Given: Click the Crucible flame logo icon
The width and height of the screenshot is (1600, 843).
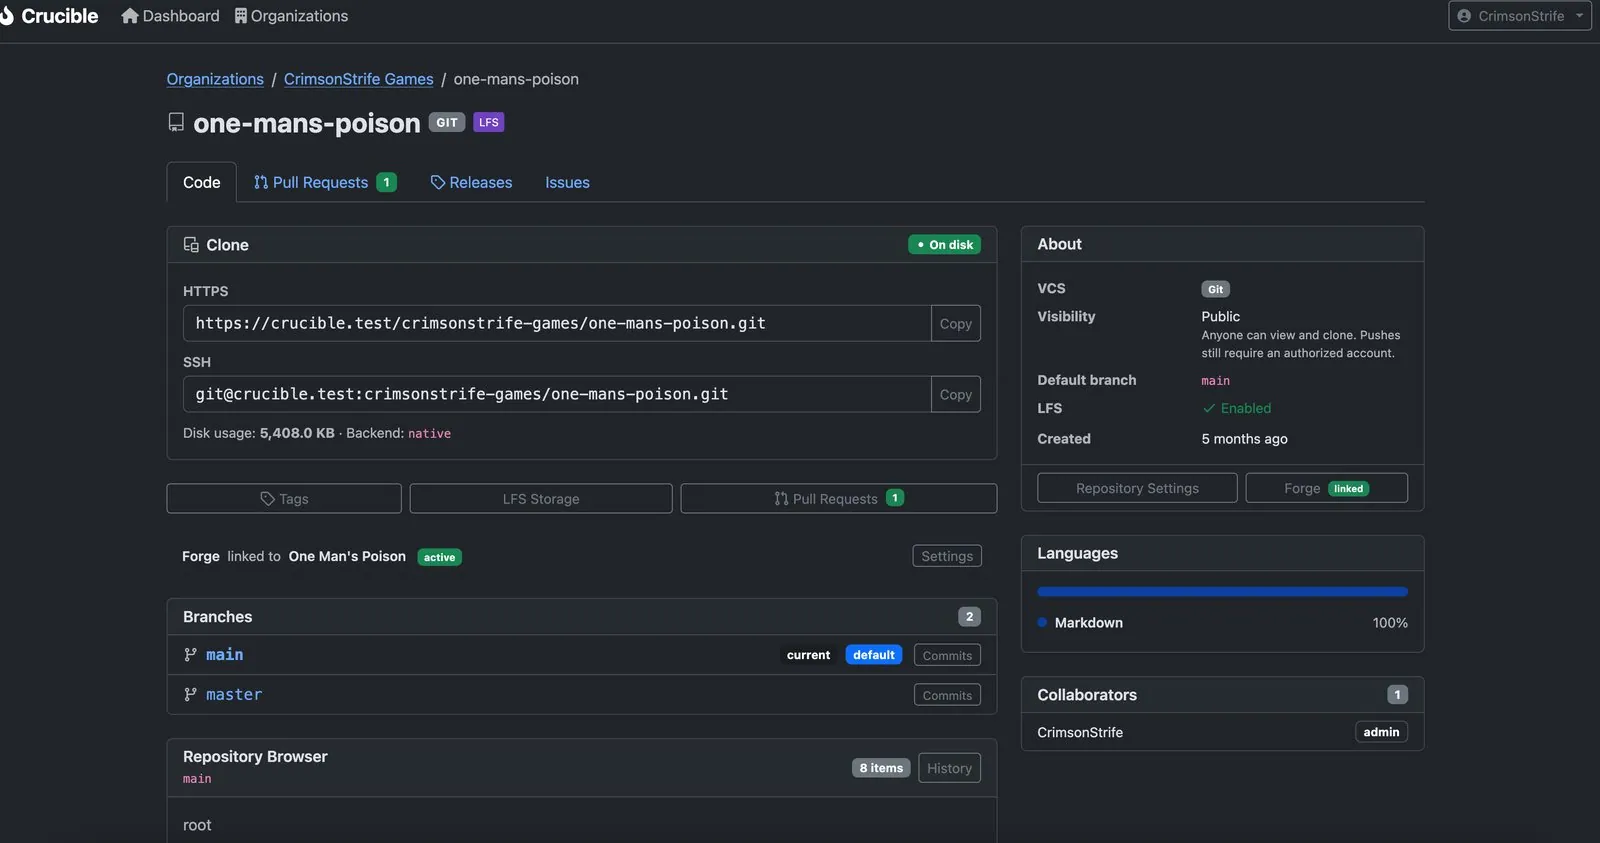Looking at the screenshot, I should (6, 16).
